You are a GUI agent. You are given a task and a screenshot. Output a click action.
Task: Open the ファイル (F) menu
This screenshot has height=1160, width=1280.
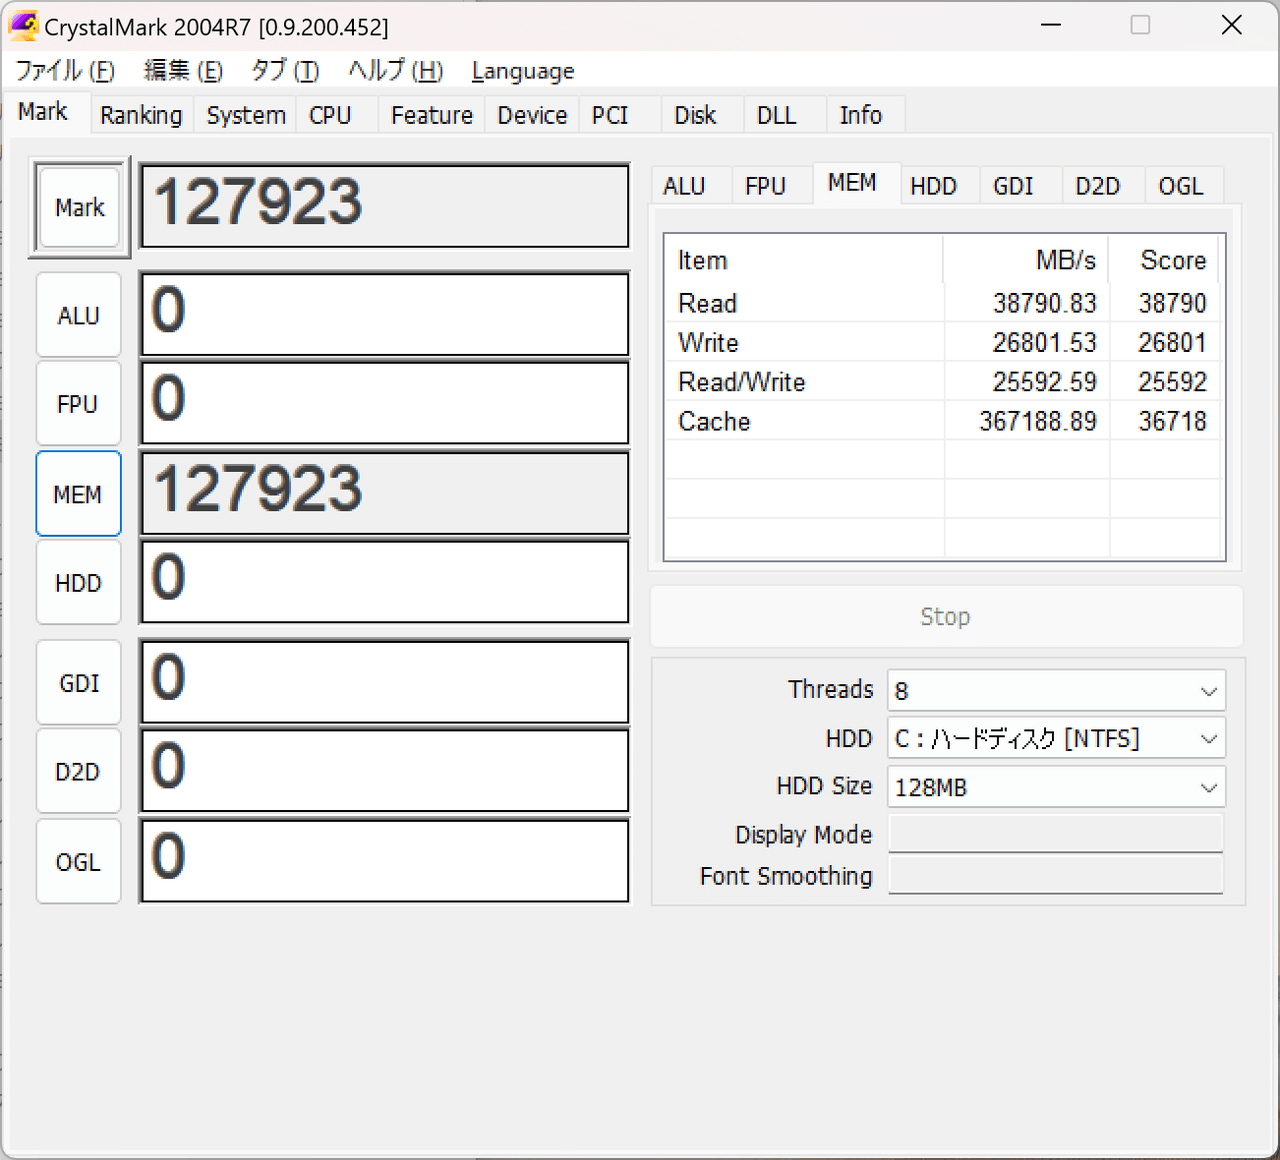click(x=65, y=71)
